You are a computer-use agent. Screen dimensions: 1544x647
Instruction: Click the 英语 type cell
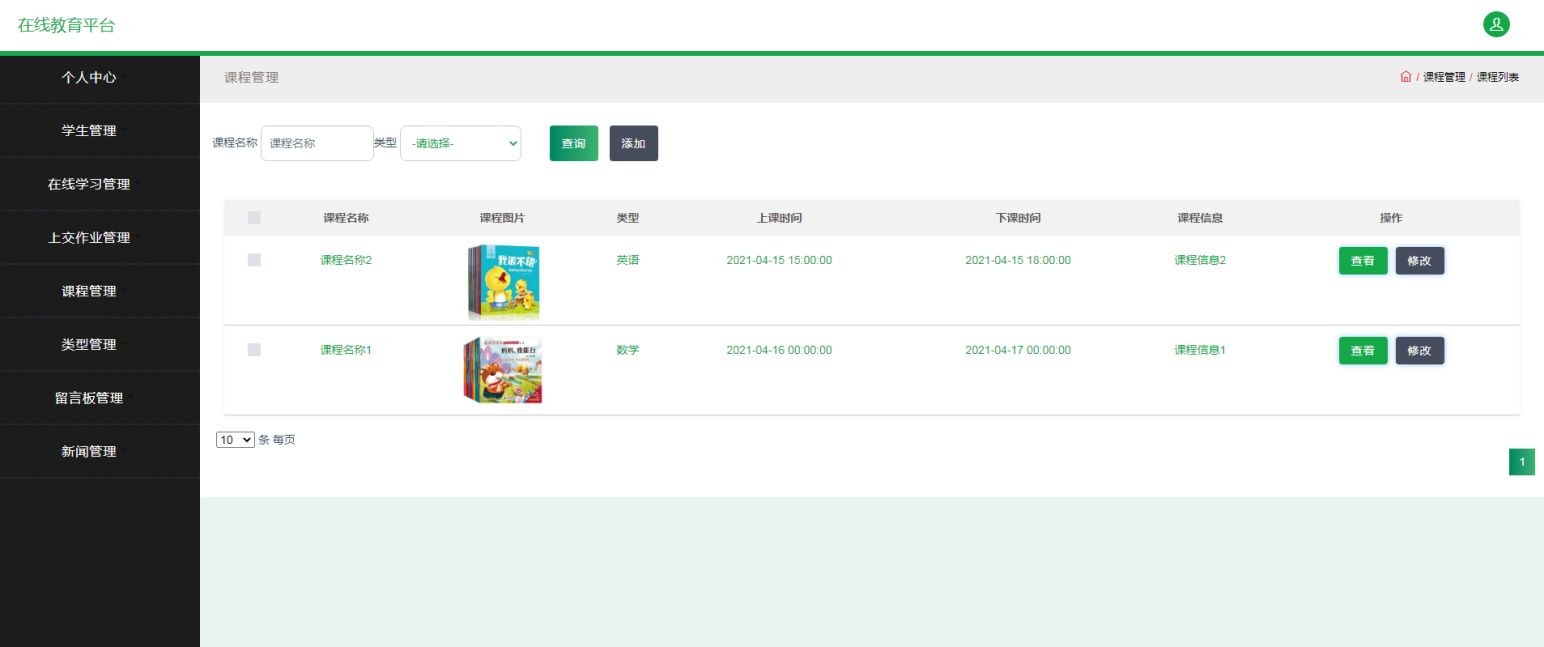pyautogui.click(x=628, y=260)
